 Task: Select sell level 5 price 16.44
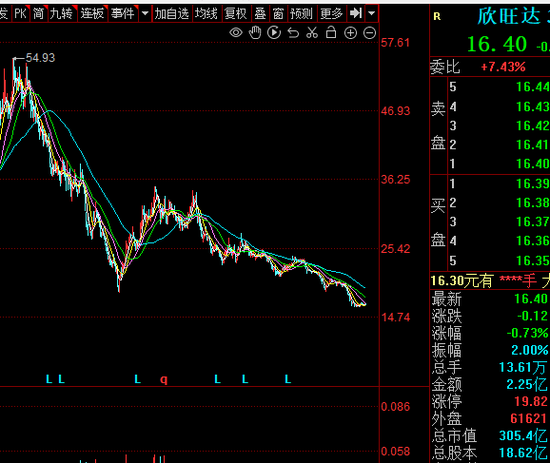coord(532,87)
